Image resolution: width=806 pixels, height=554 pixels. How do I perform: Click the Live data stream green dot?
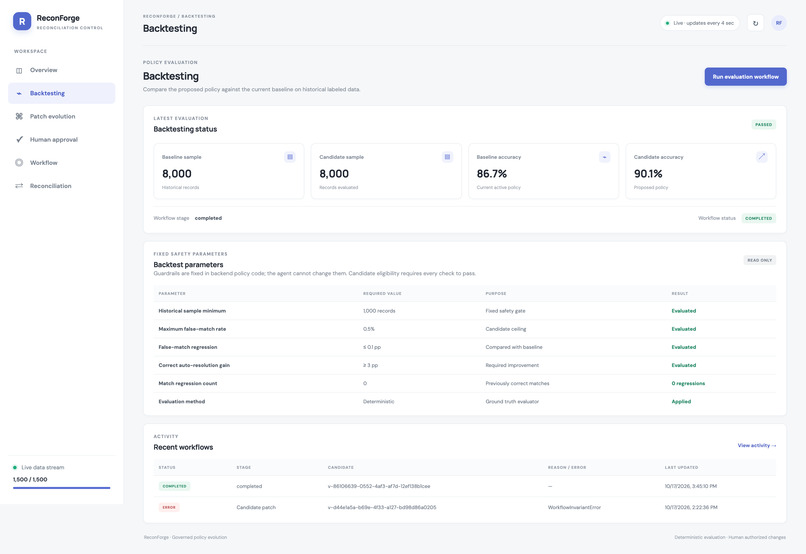15,468
